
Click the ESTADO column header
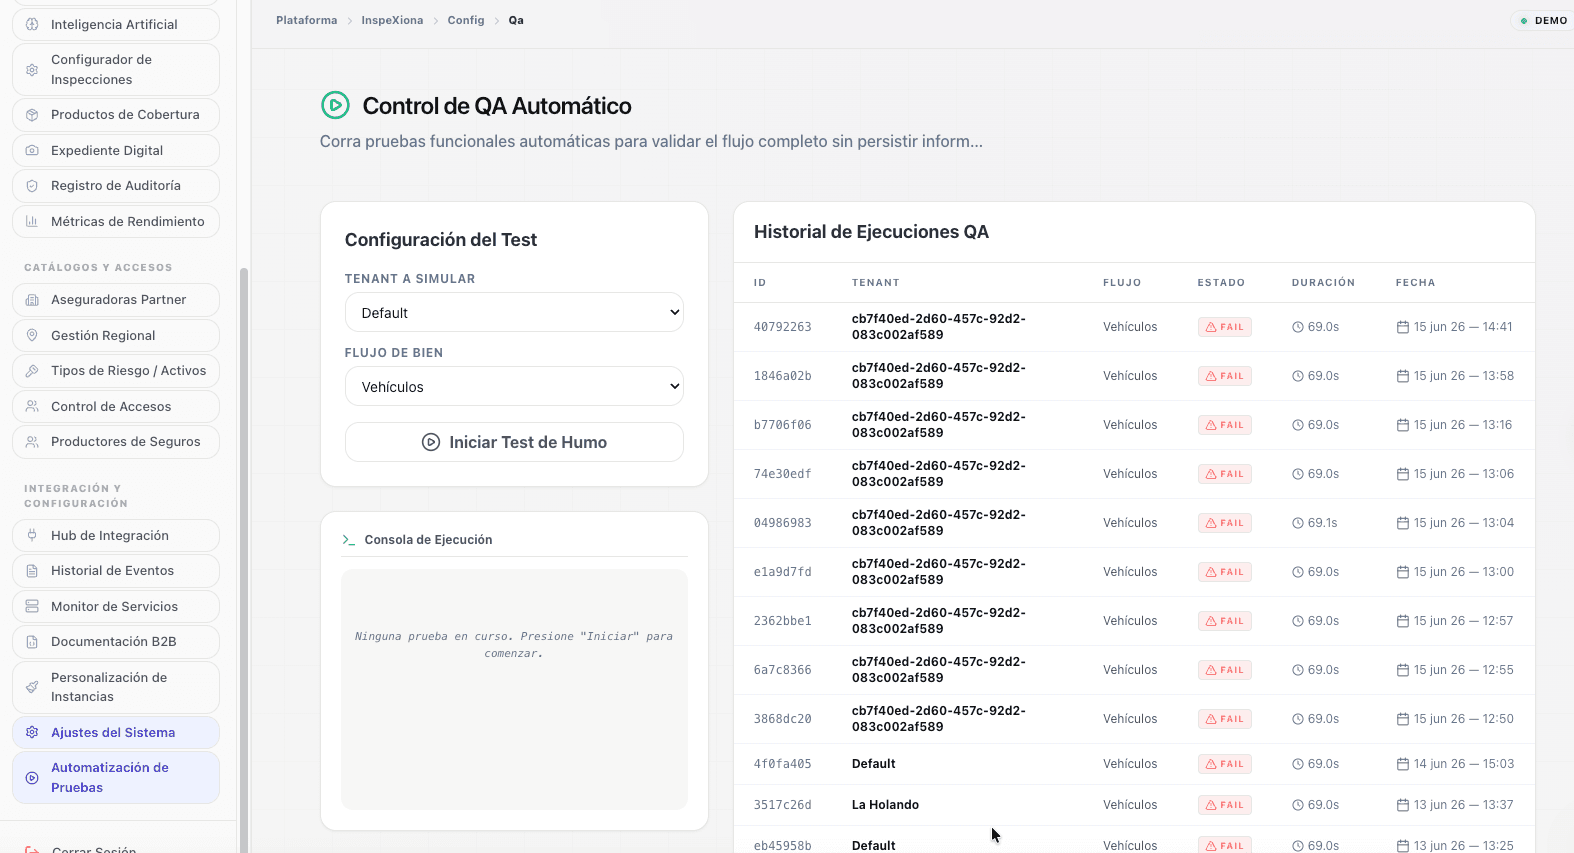(x=1221, y=283)
